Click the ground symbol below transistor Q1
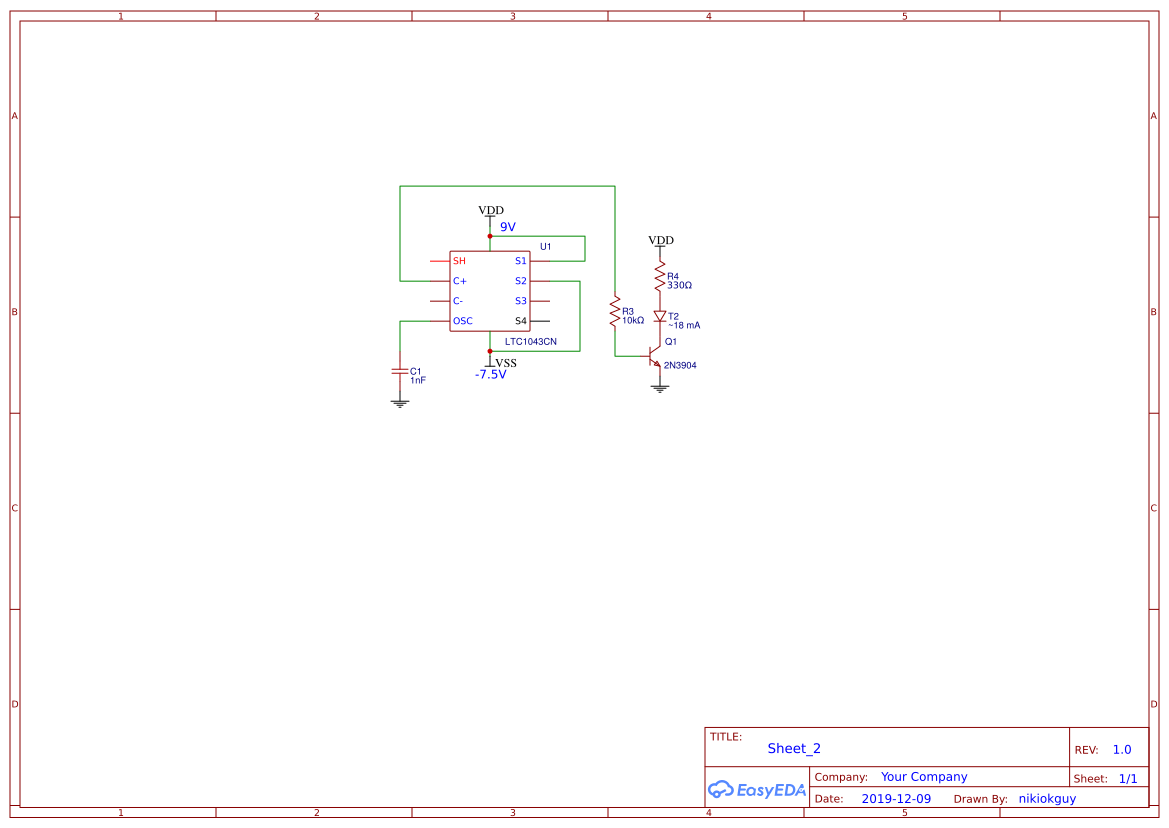The image size is (1169, 828). point(660,388)
